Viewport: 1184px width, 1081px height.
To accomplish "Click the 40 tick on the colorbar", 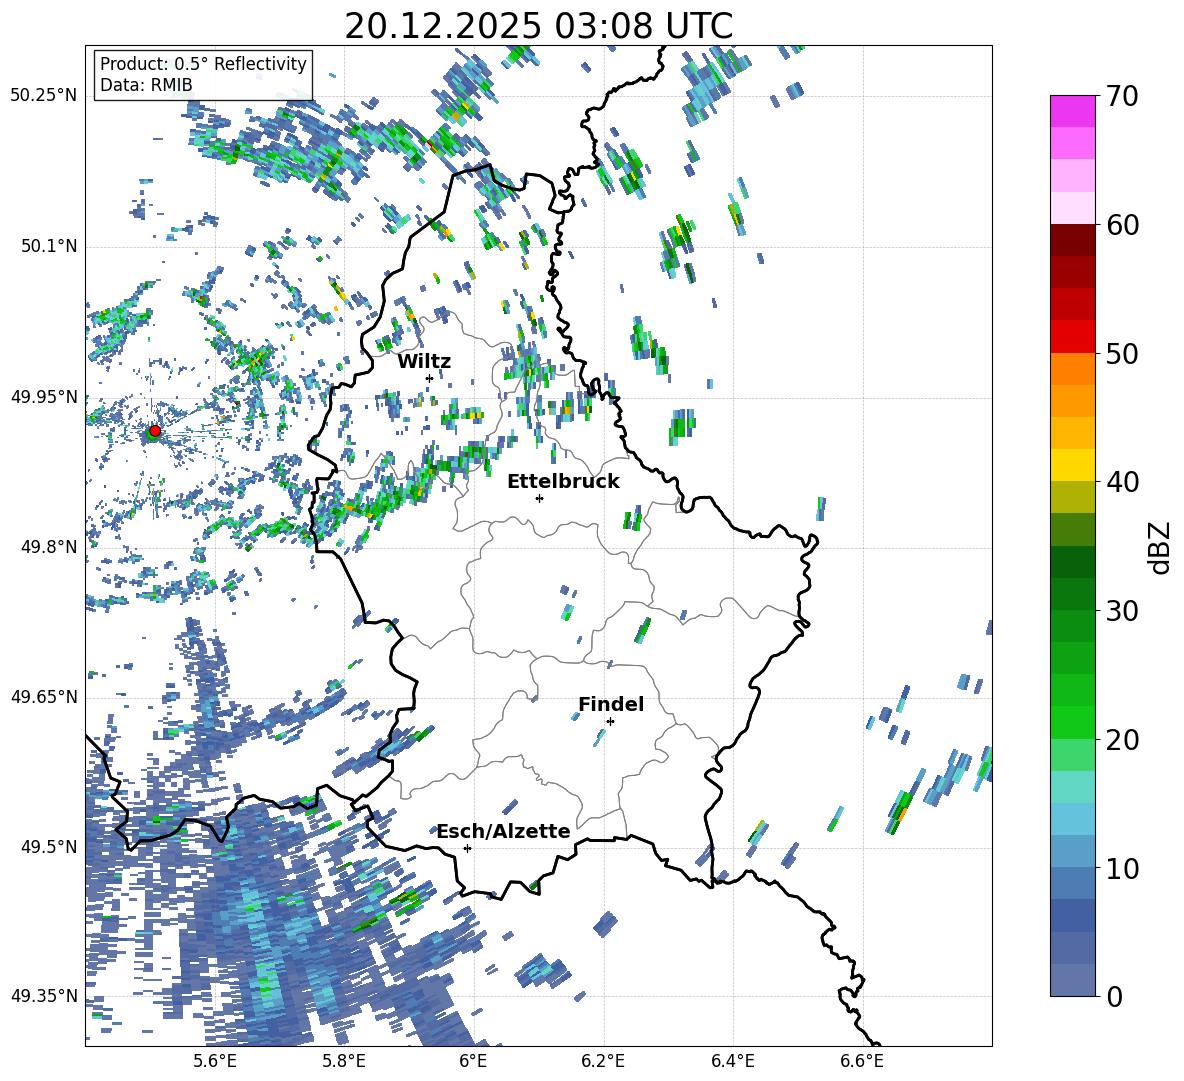I will 1122,482.
